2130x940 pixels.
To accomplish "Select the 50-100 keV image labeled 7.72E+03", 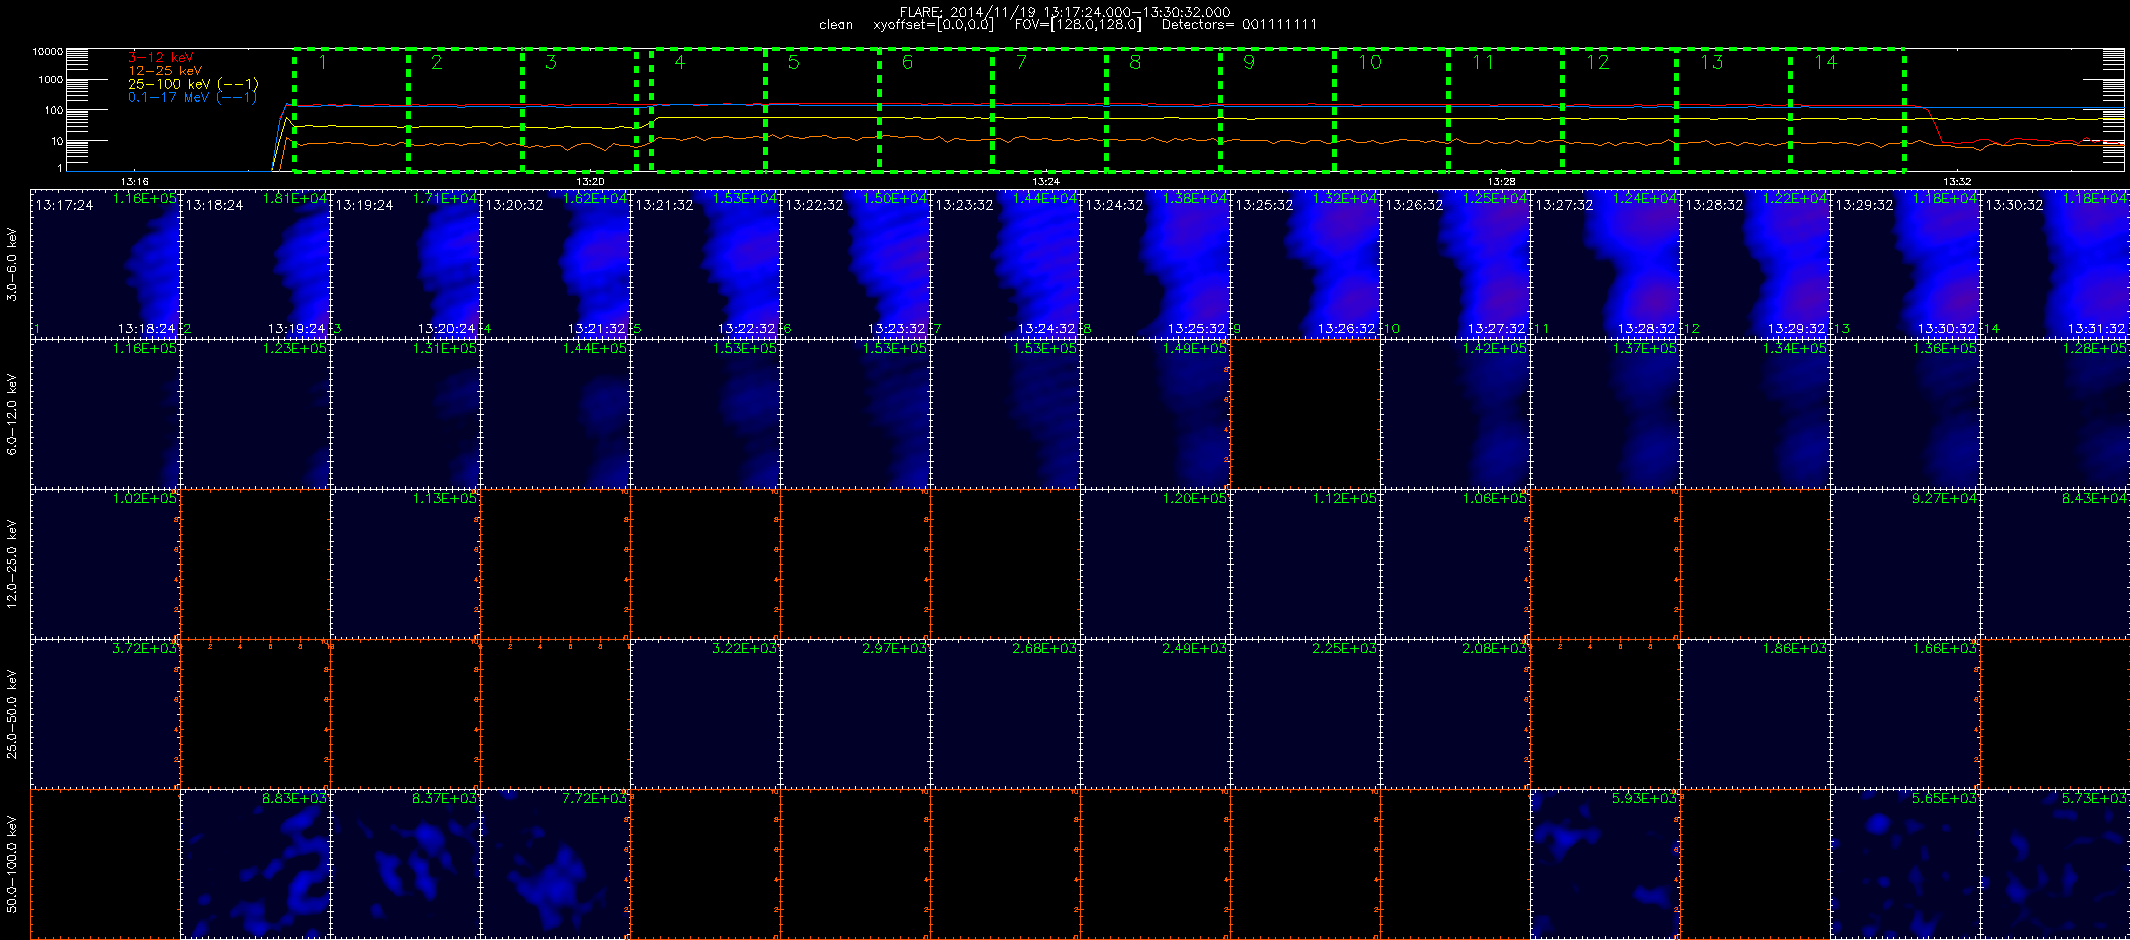I will point(556,864).
